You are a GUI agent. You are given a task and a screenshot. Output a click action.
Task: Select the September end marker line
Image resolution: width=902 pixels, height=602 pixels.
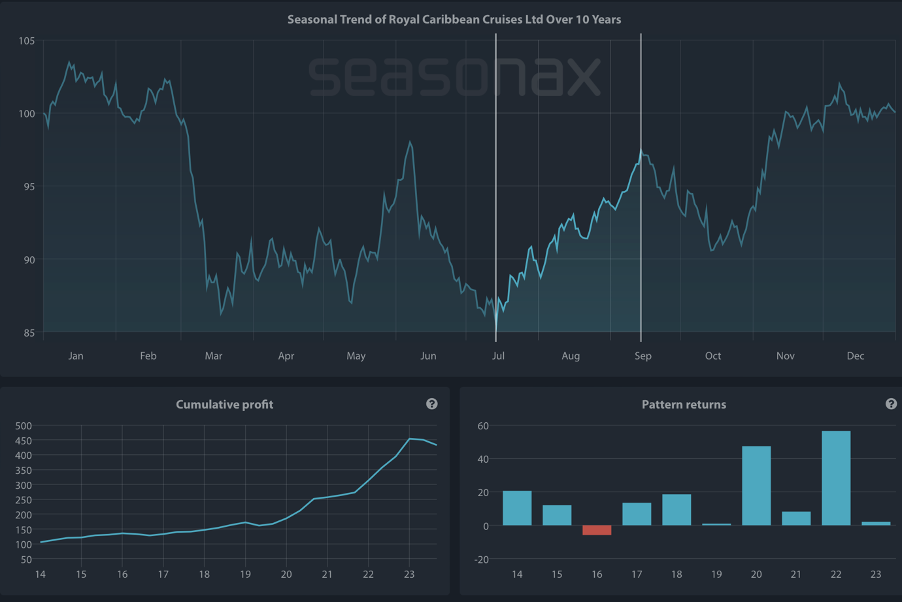coord(641,188)
